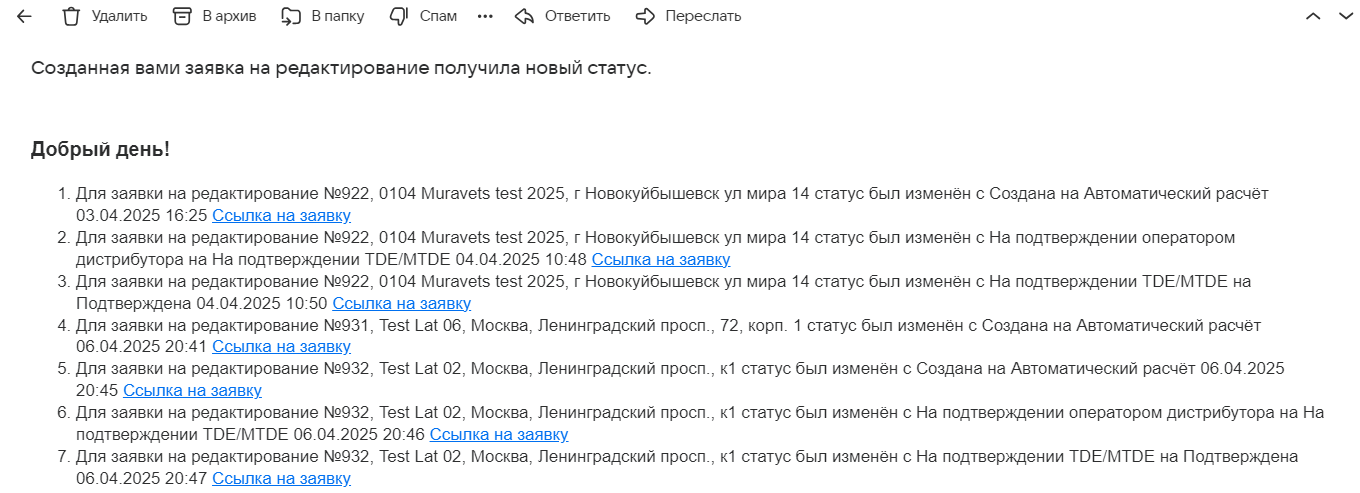
Task: Click the Move to folder icon
Action: [291, 16]
